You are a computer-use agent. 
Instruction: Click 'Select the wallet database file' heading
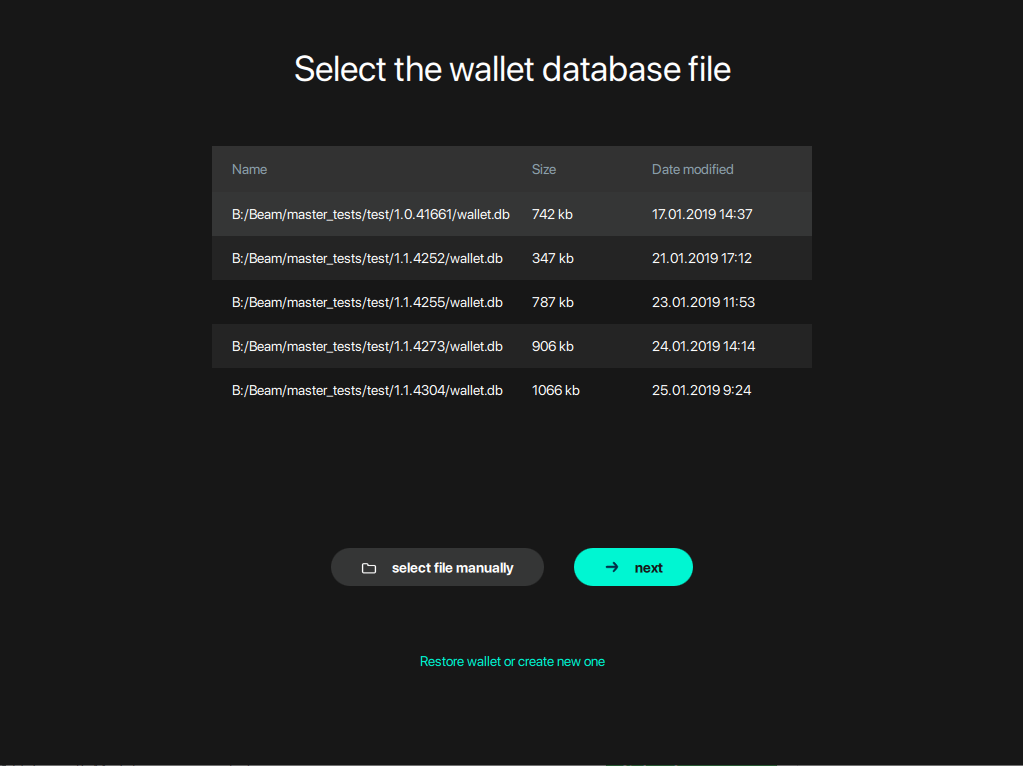[512, 69]
